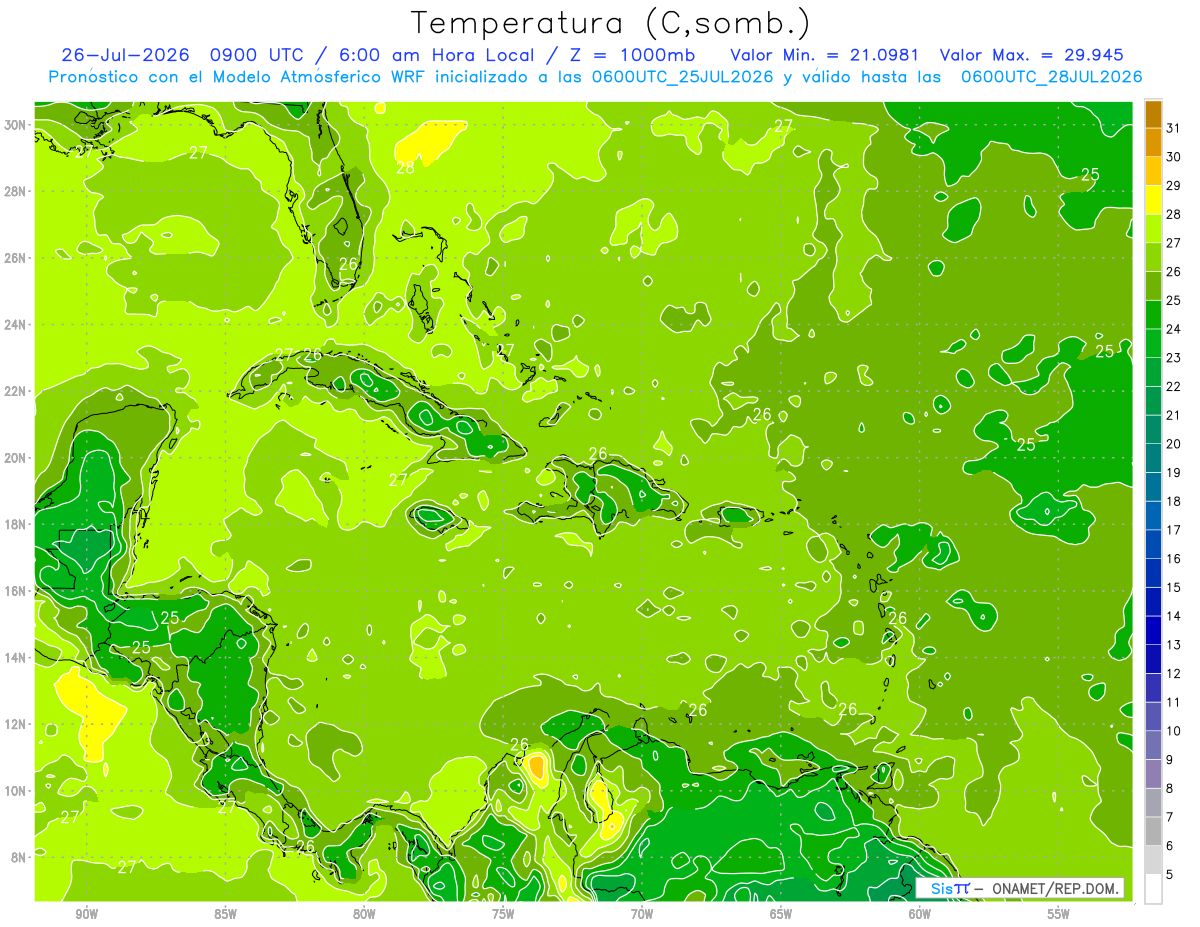Click the 90W longitude label

point(86,914)
